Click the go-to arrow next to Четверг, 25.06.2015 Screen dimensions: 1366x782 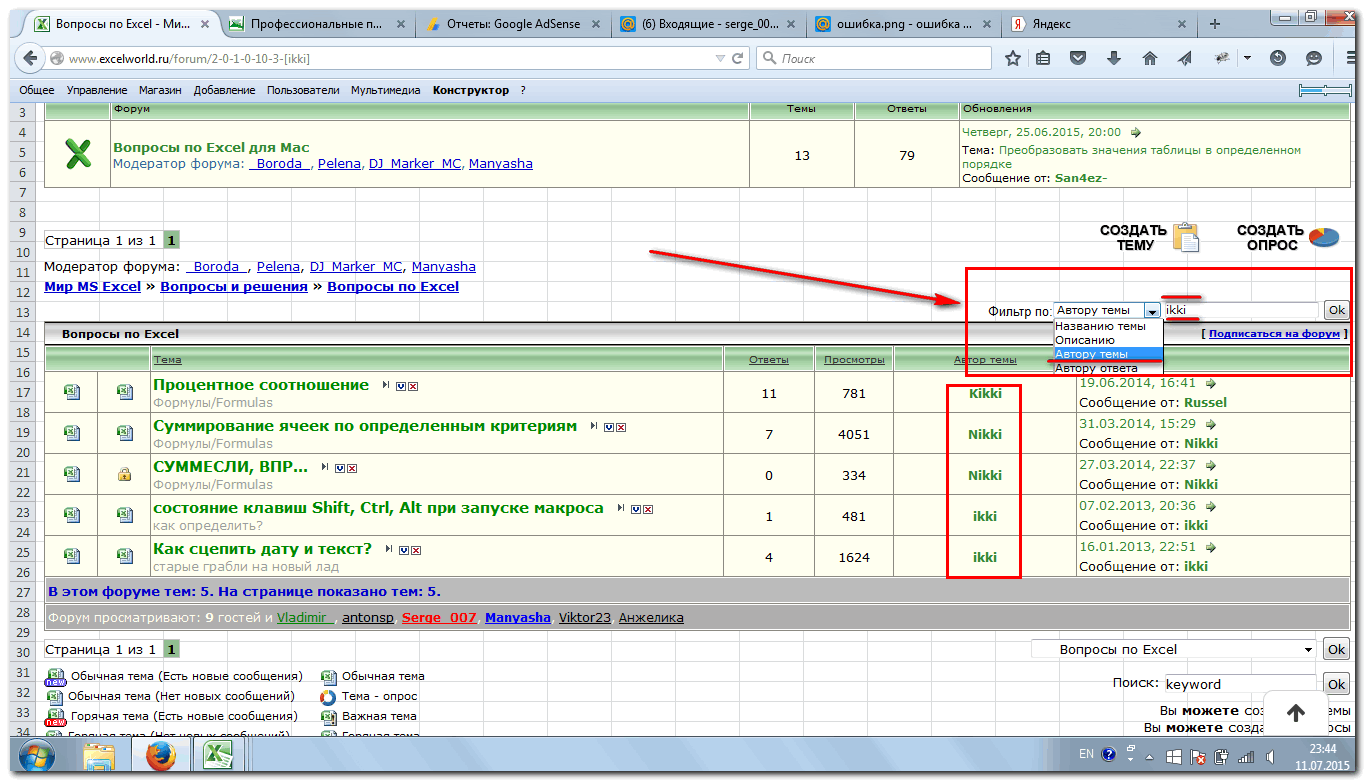click(x=1136, y=132)
